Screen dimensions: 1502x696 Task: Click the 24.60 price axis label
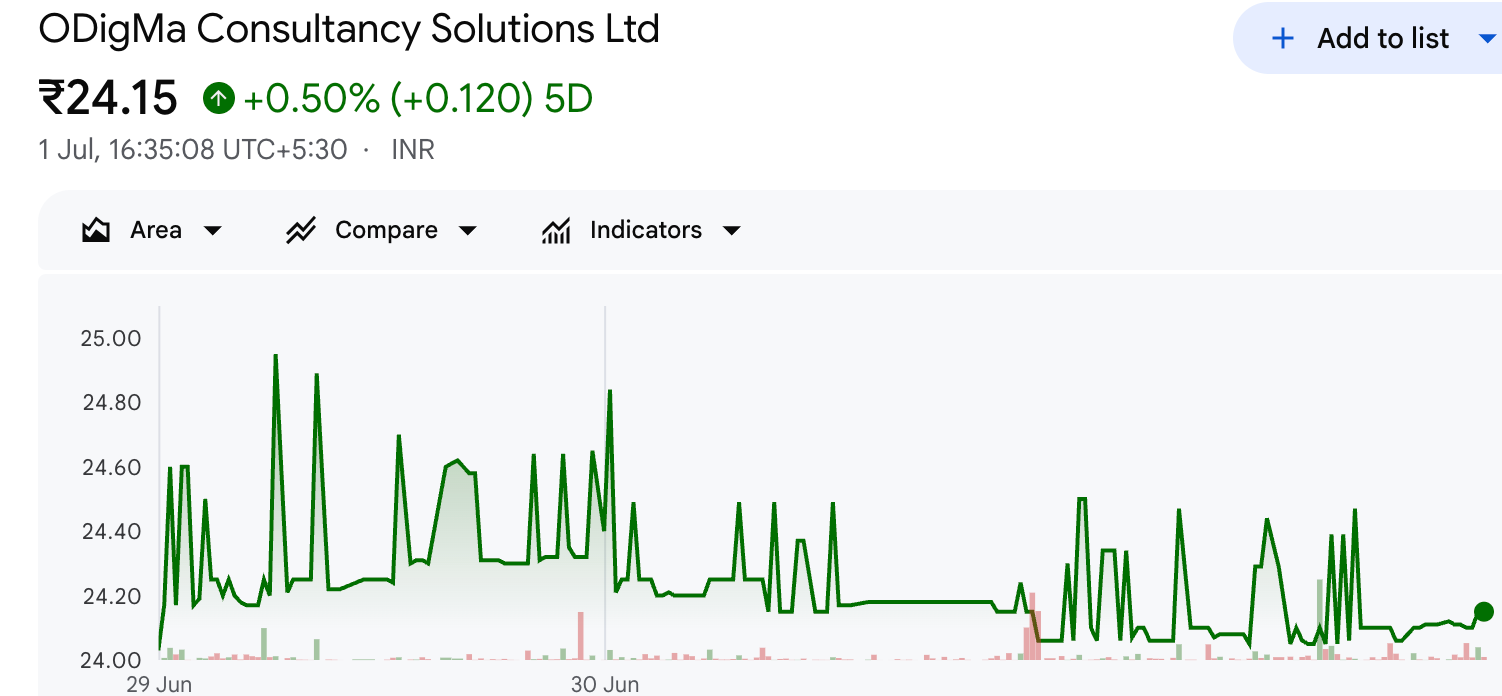click(111, 467)
